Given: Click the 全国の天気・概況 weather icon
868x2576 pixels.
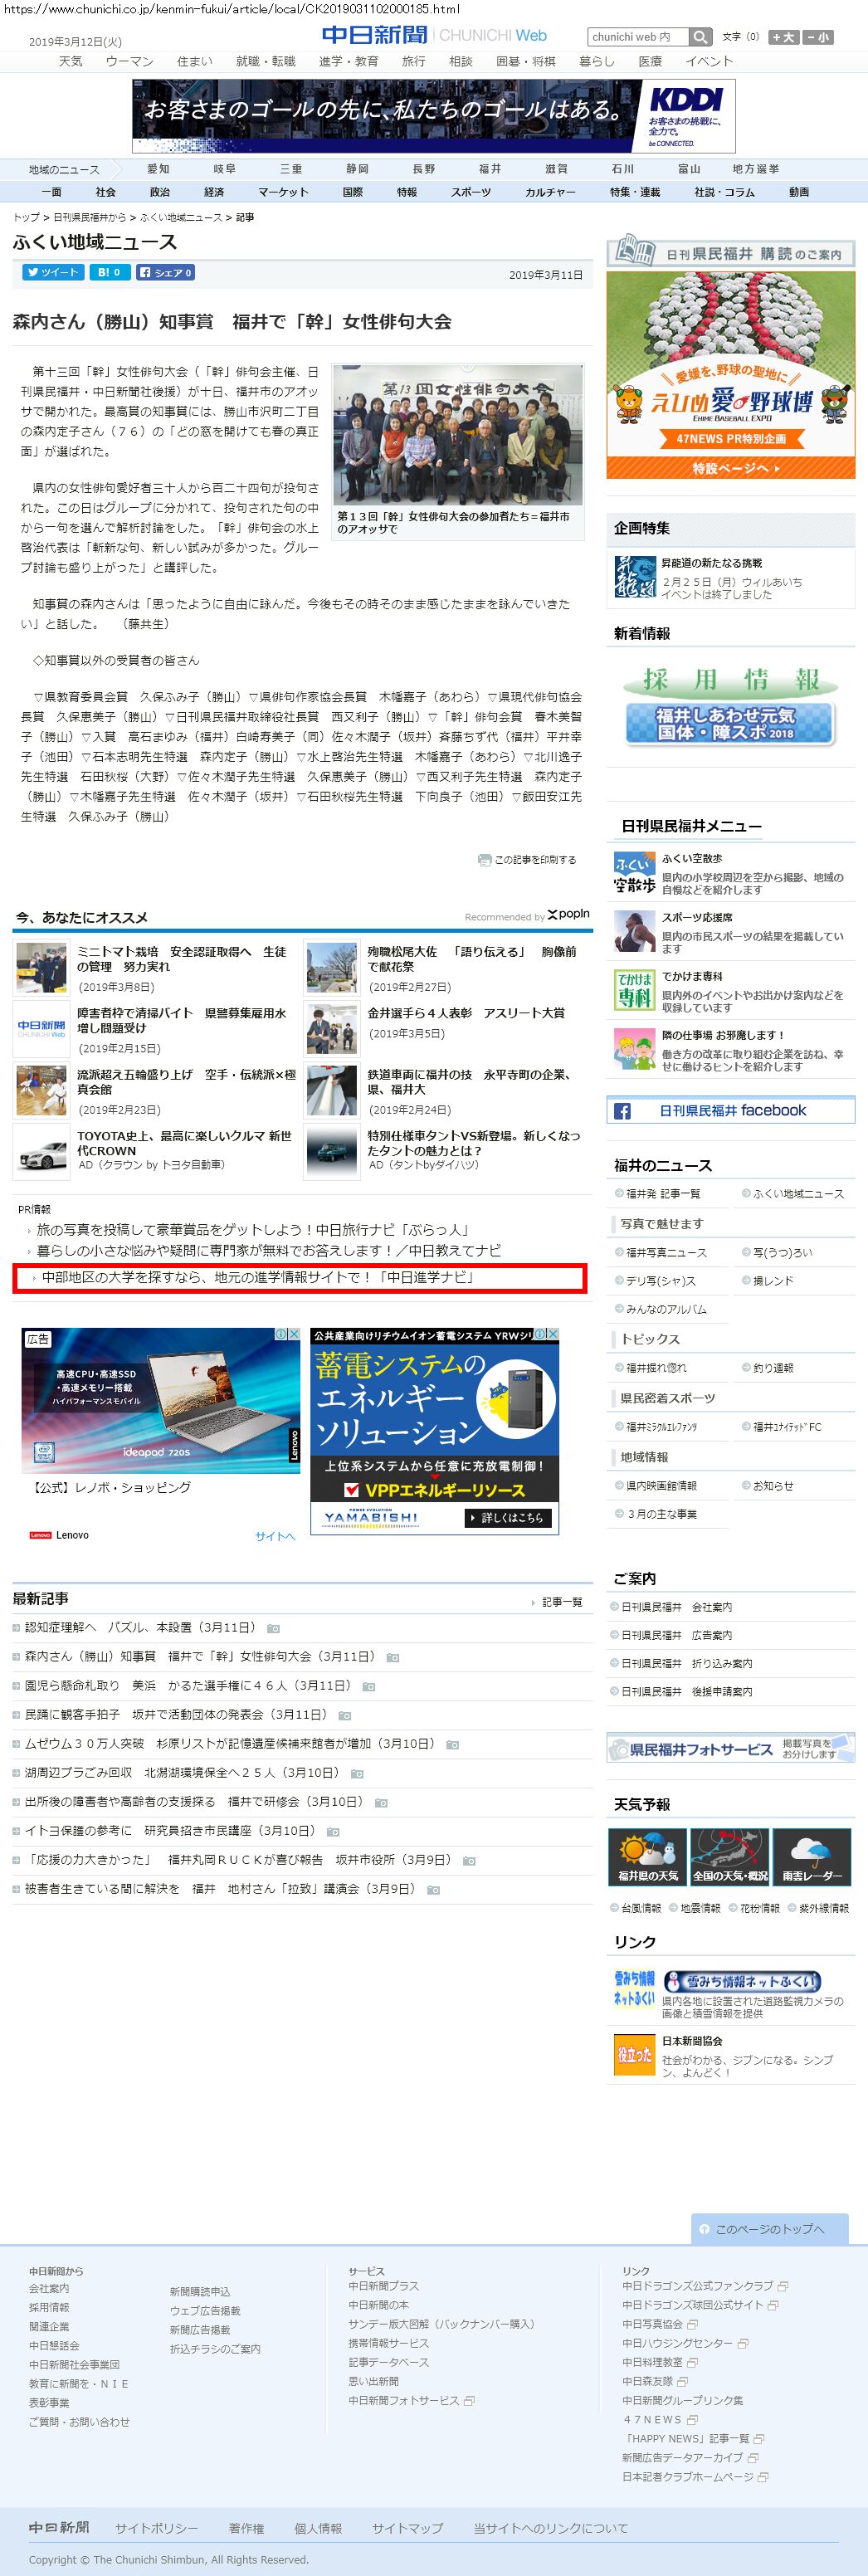Looking at the screenshot, I should click(730, 1857).
